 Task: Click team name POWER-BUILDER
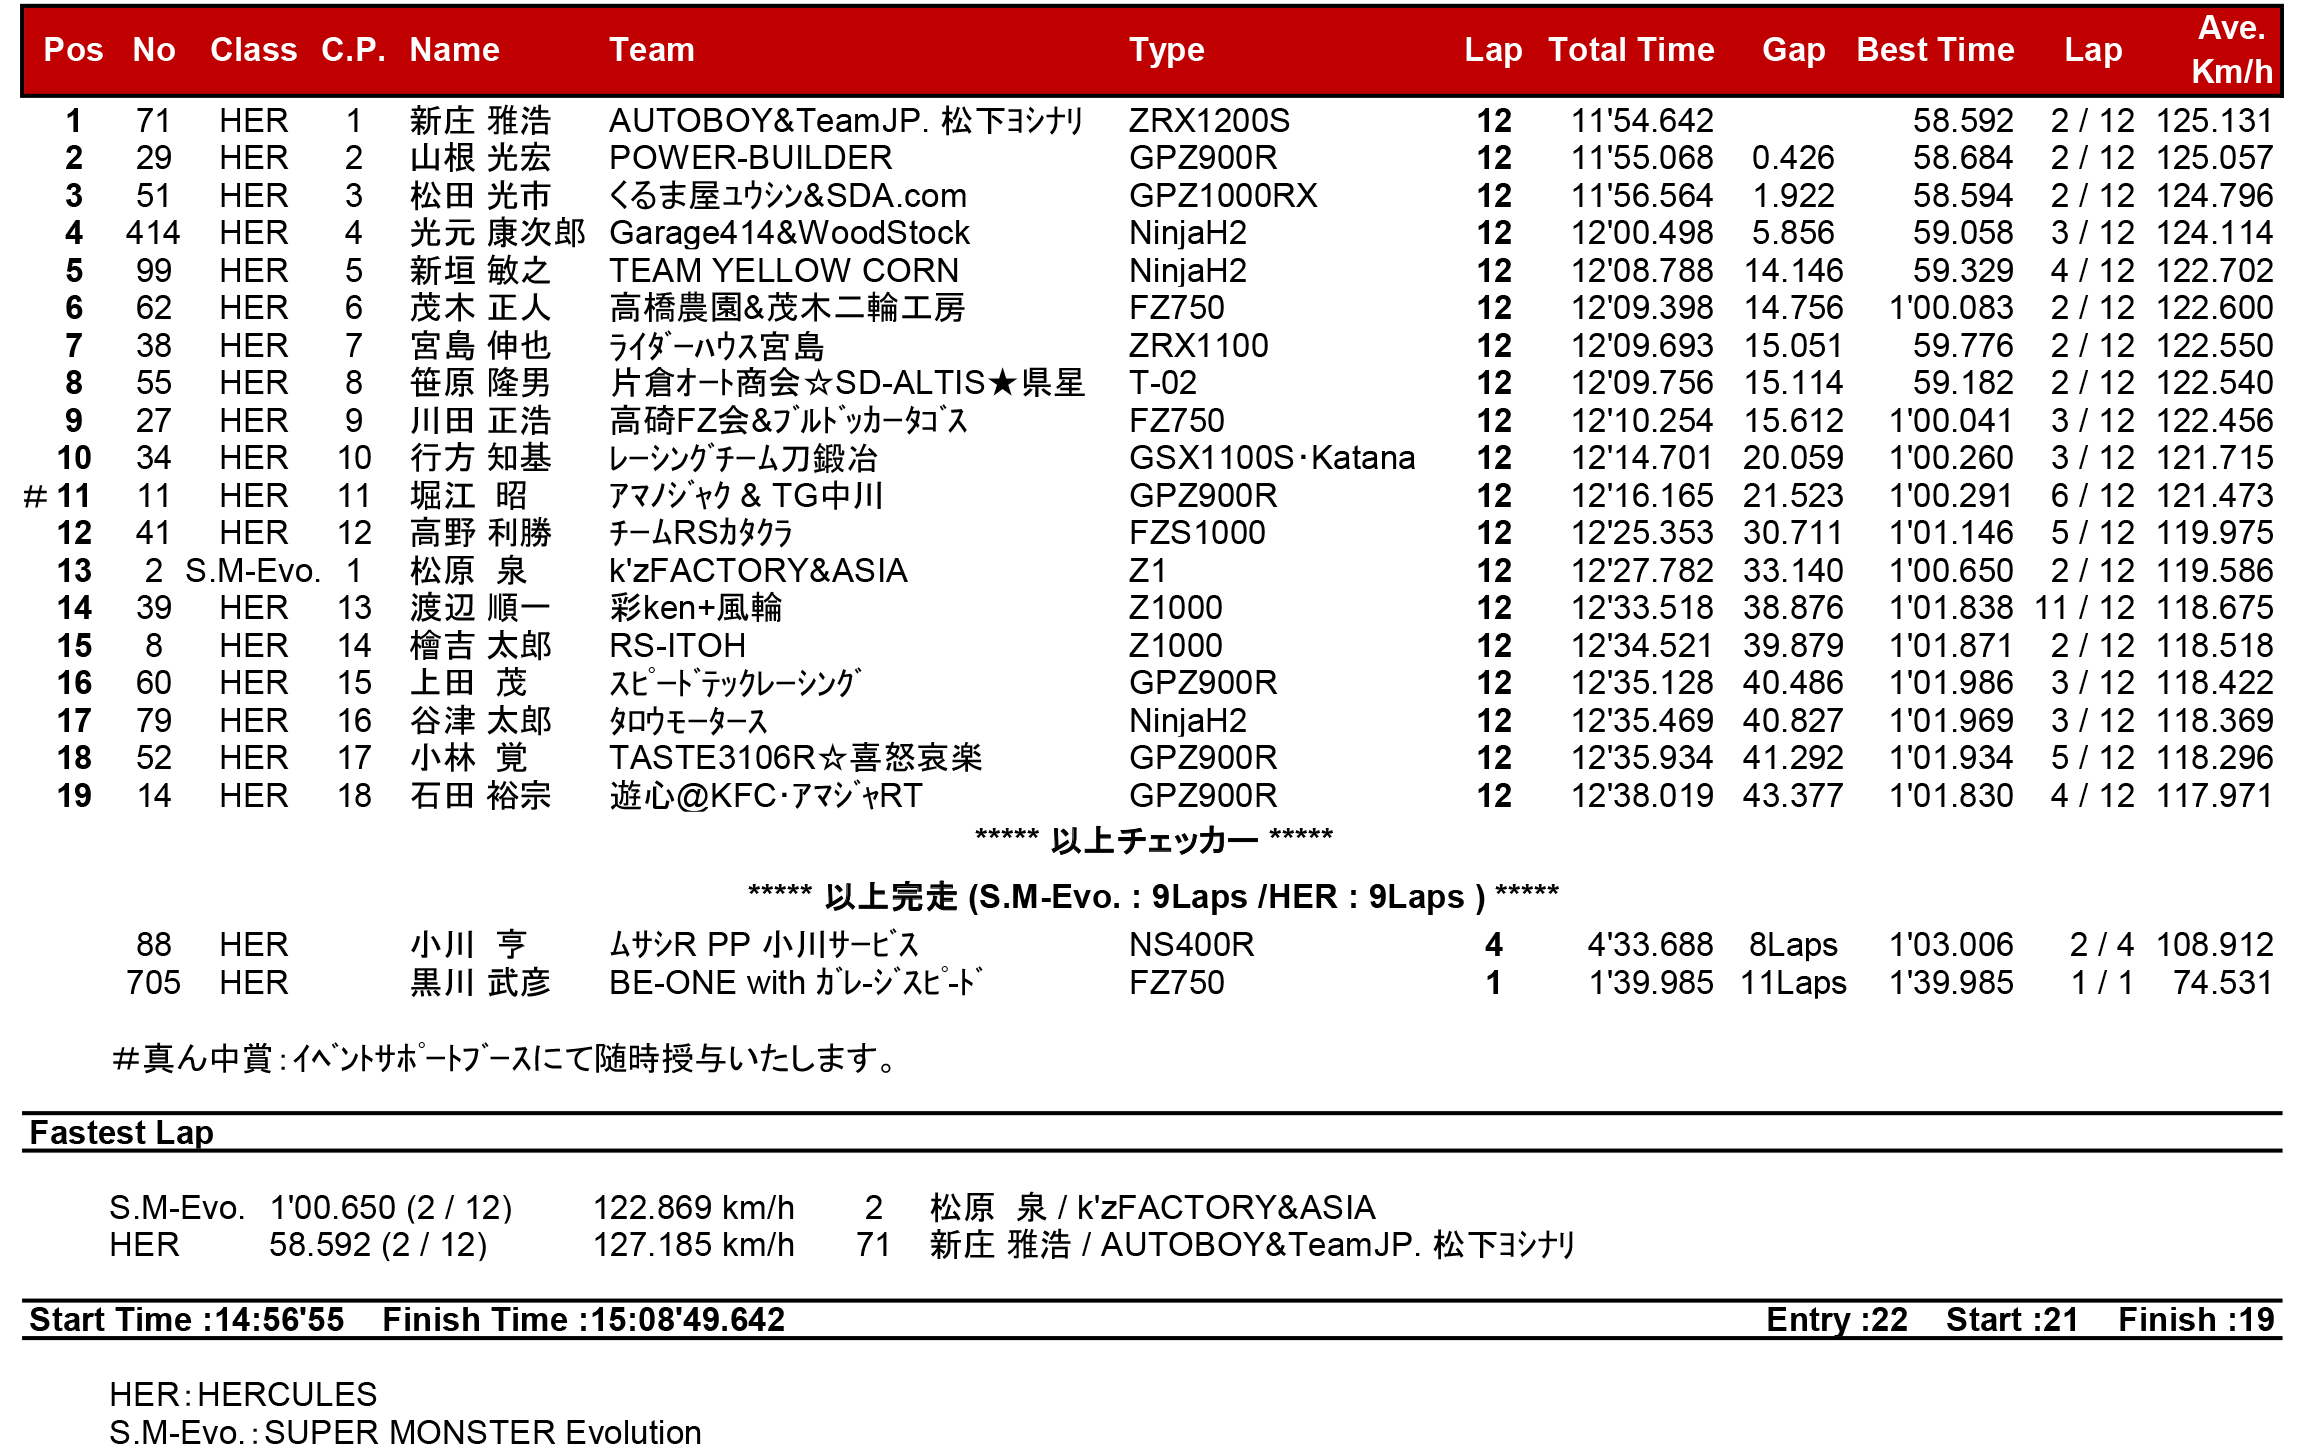[x=750, y=158]
